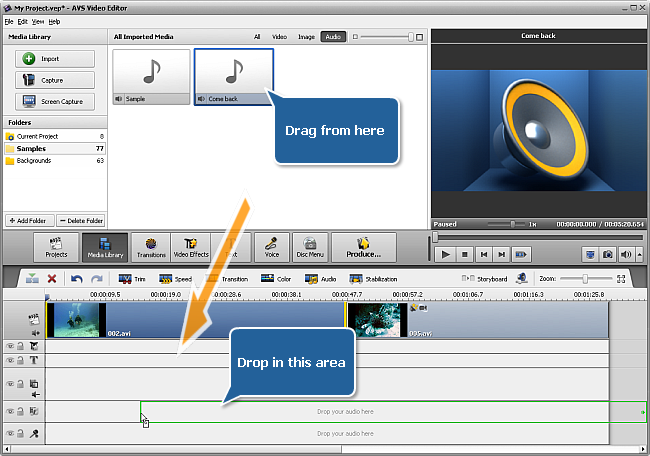
Task: Select the Current Project folder
Action: tap(55, 136)
